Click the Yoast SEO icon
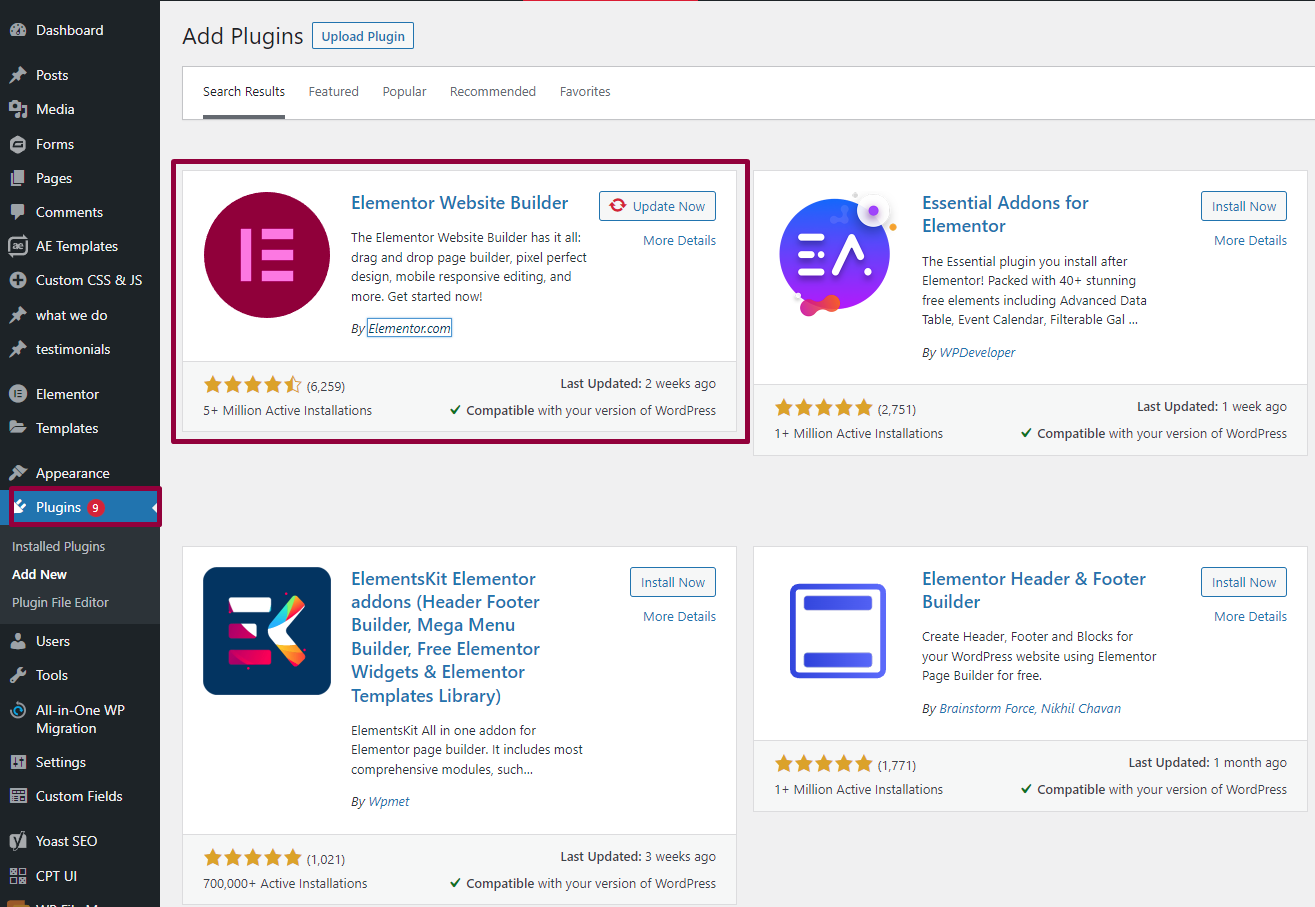1315x907 pixels. (x=18, y=841)
